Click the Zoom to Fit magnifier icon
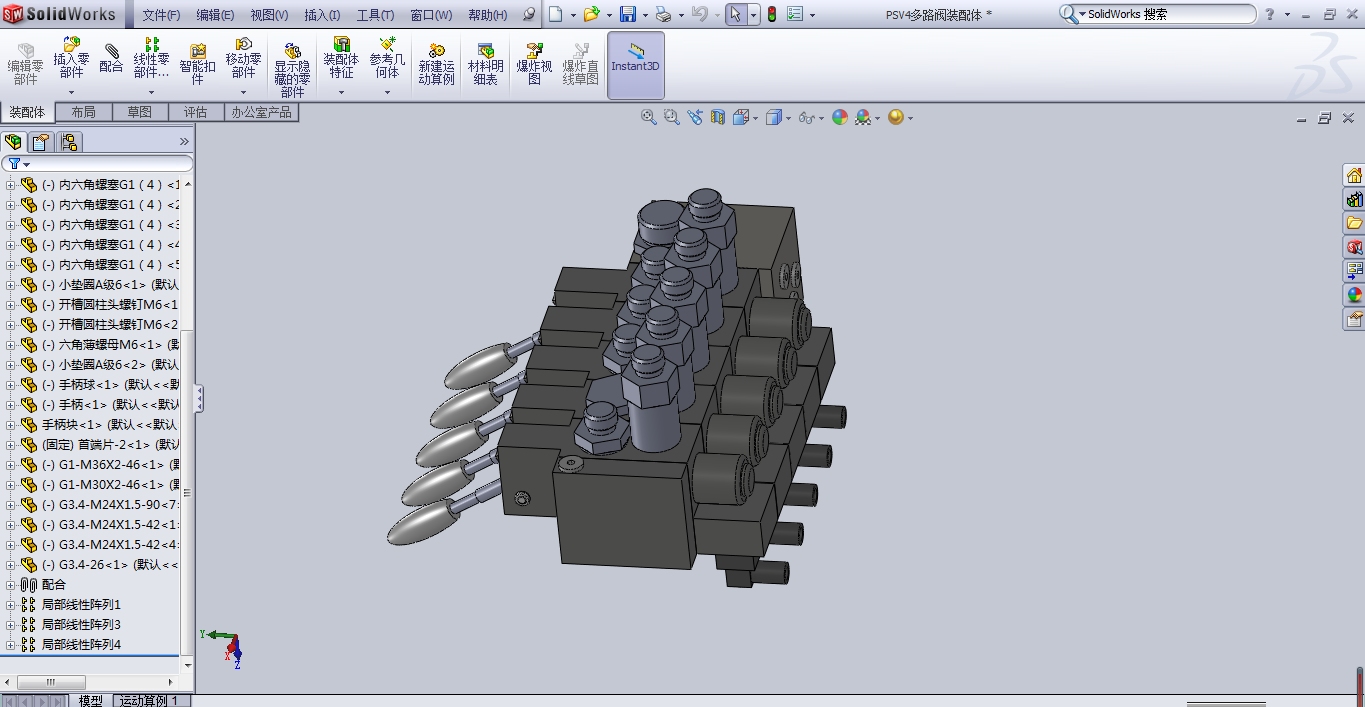1365x707 pixels. (x=649, y=117)
